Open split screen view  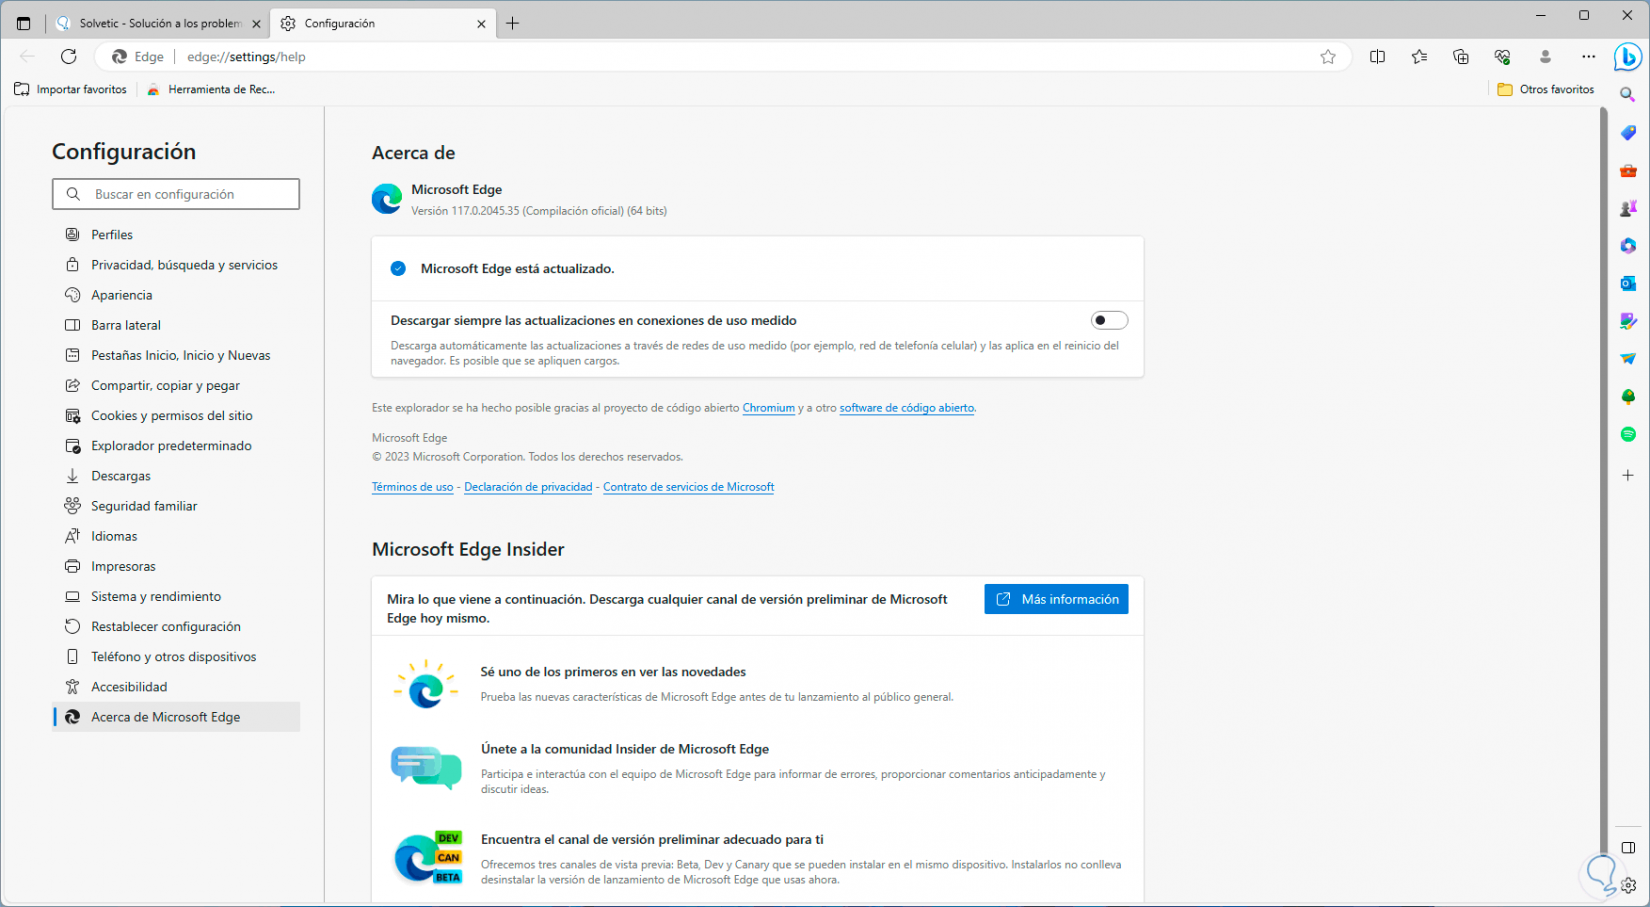point(1377,57)
